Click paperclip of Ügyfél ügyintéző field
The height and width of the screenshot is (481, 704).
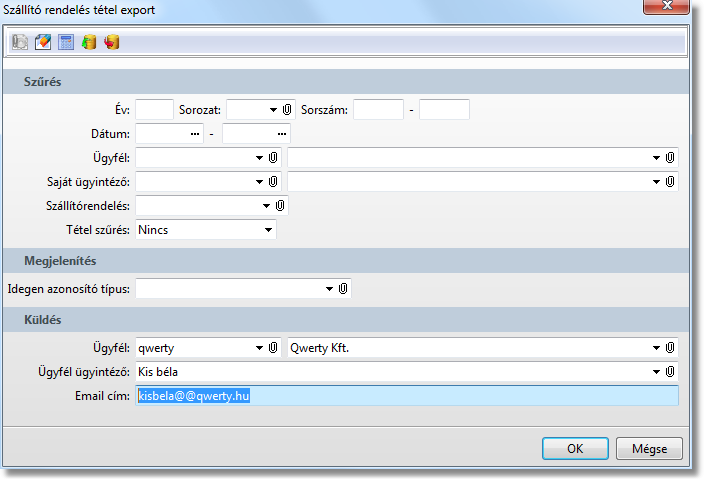coord(670,371)
